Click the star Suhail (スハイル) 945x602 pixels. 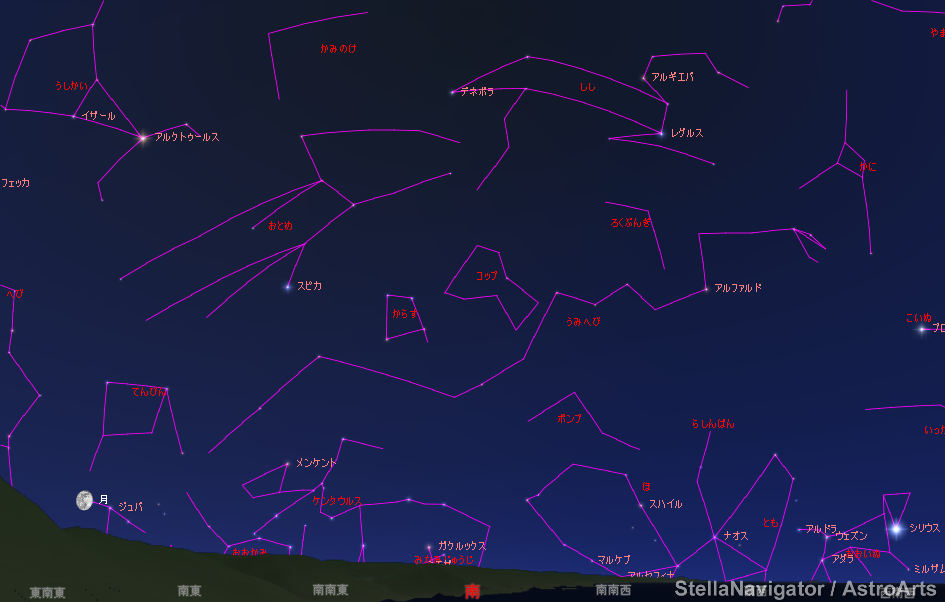641,505
